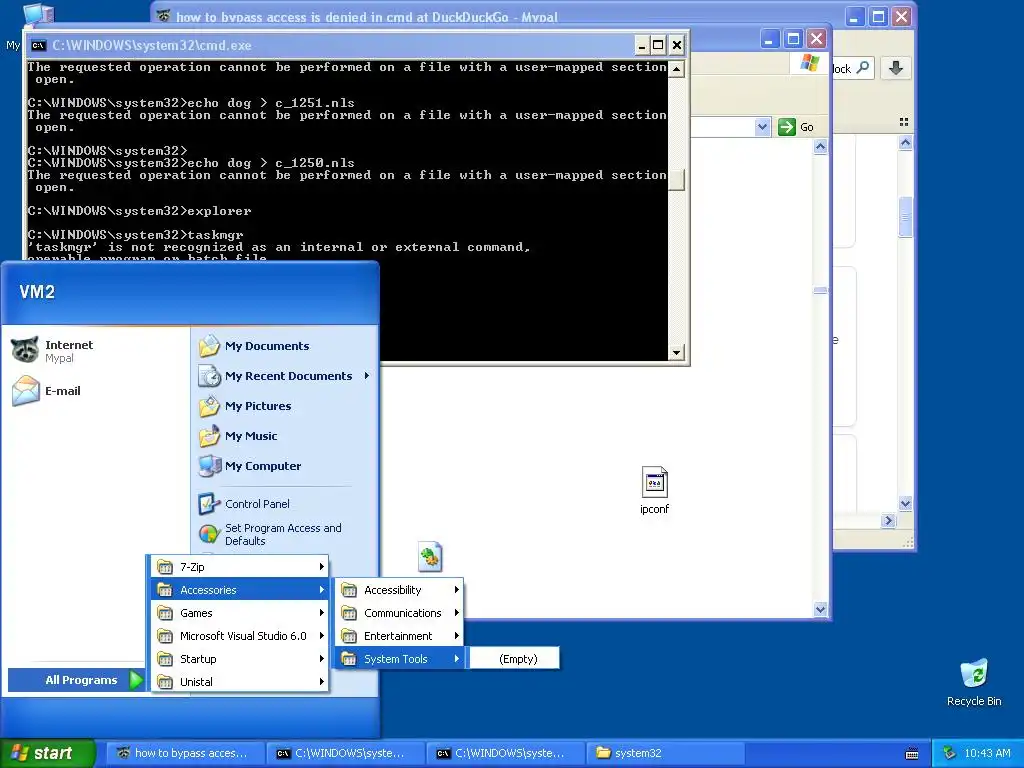Click Mypal grid menu icon
Screen dimensions: 1024x768
(x=904, y=122)
